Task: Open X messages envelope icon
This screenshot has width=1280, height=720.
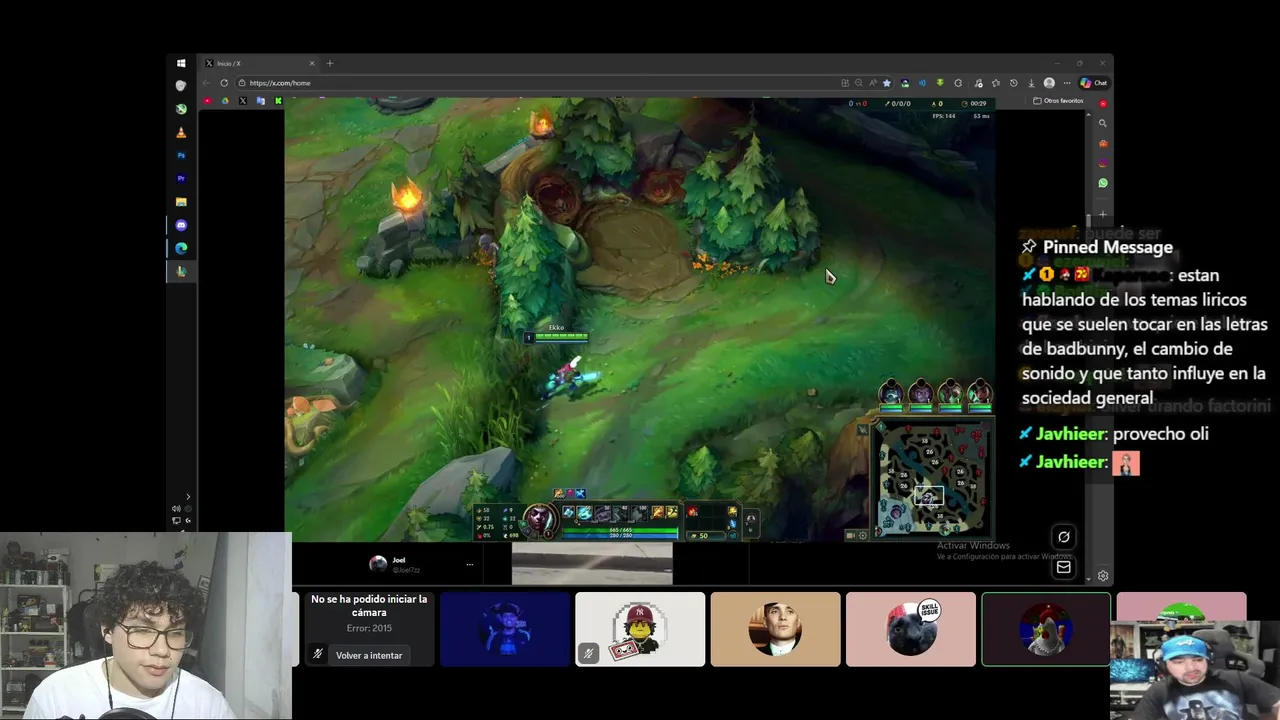Action: click(x=1064, y=567)
